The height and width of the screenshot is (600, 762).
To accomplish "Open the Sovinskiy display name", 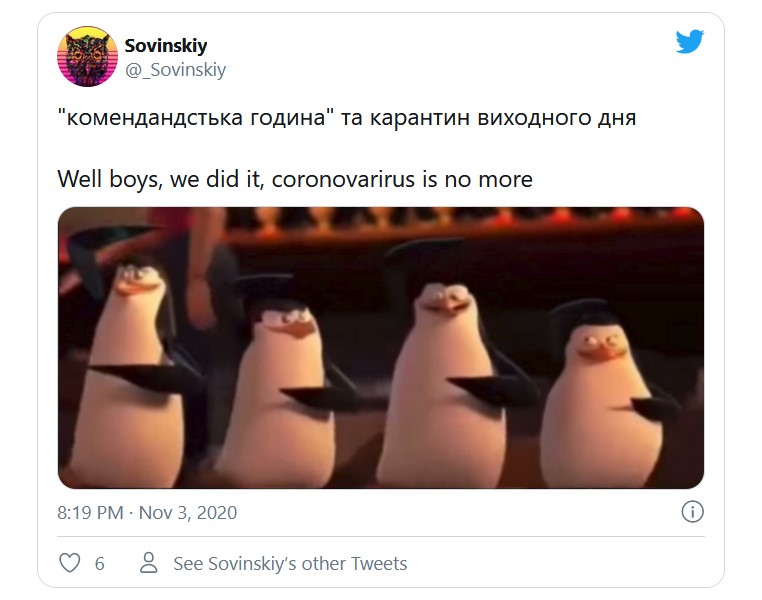I will pyautogui.click(x=166, y=46).
